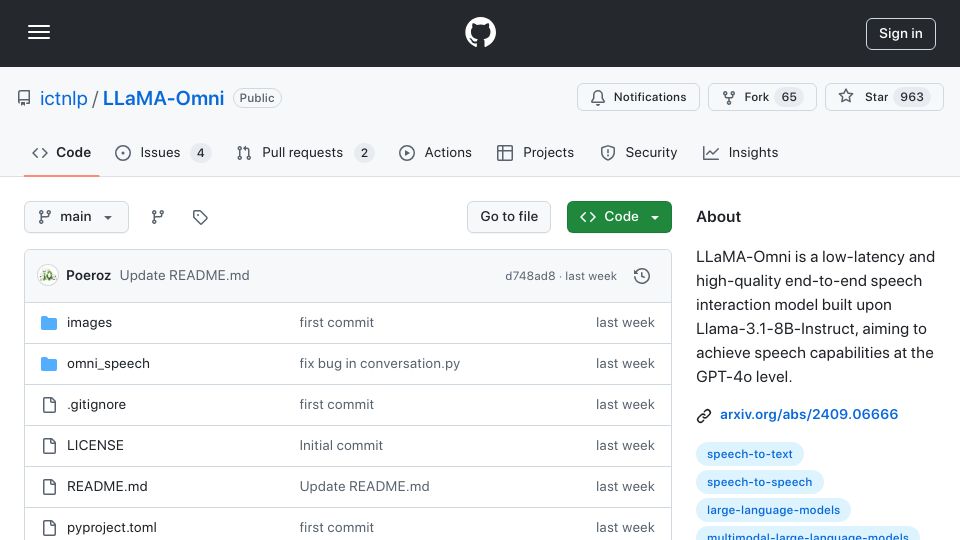Click the Sign in button
Image resolution: width=960 pixels, height=540 pixels.
click(900, 34)
